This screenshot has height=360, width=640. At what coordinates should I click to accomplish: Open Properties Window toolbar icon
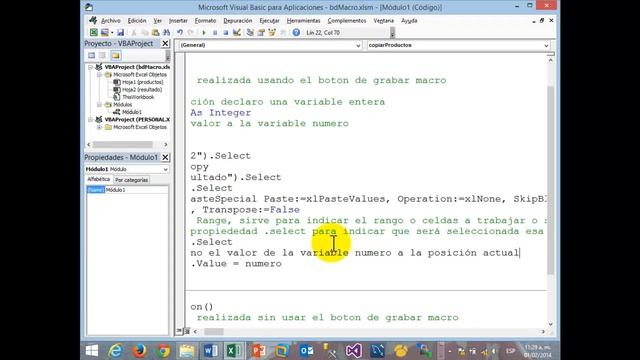pyautogui.click(x=260, y=33)
